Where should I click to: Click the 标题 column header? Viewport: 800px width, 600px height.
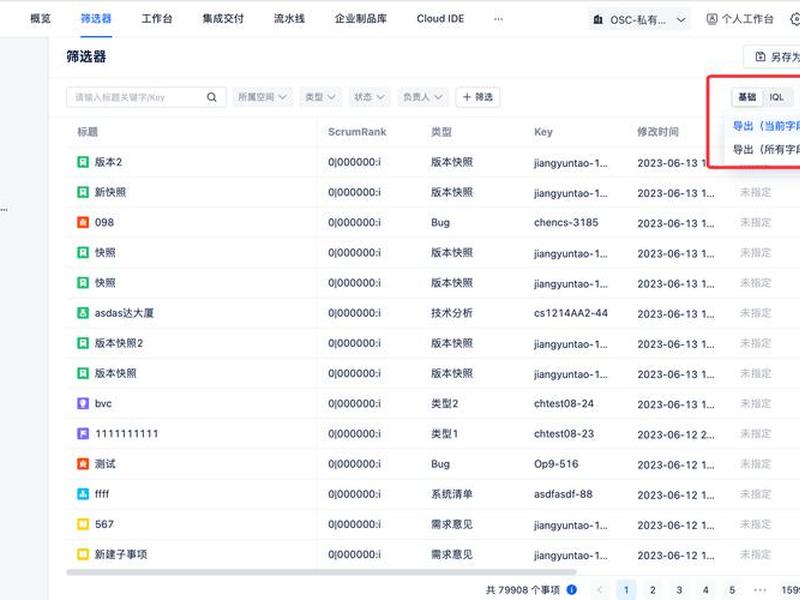(x=87, y=132)
